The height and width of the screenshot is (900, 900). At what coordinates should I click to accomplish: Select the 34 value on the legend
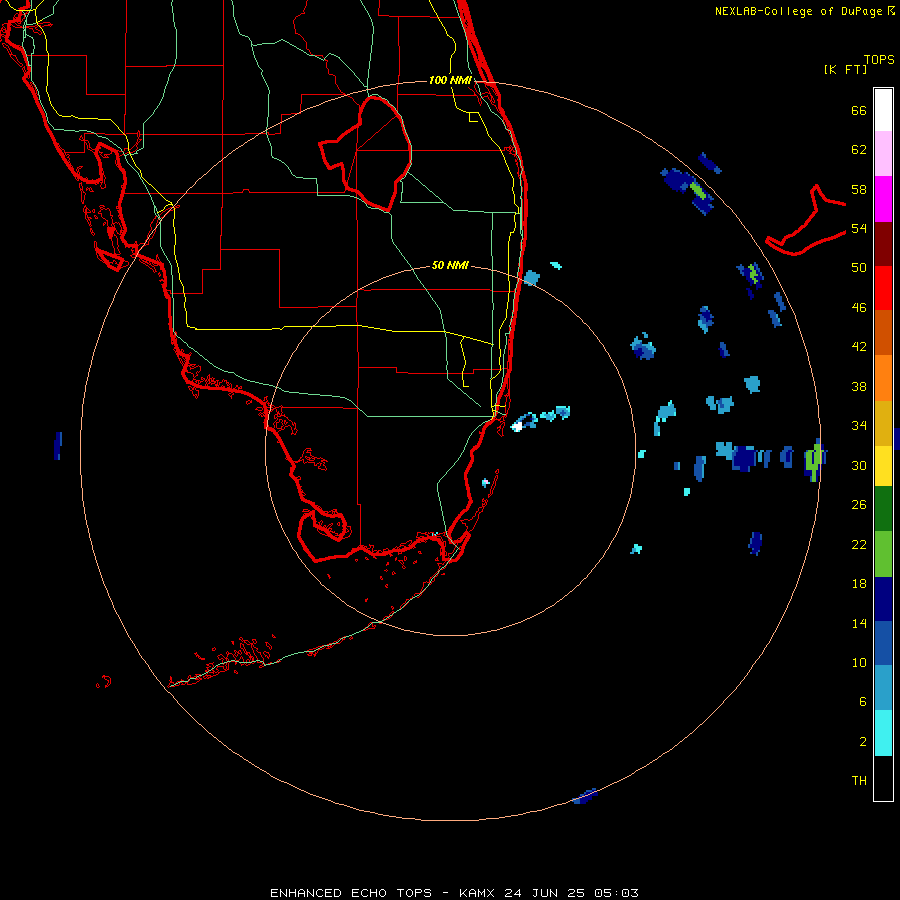(x=859, y=426)
